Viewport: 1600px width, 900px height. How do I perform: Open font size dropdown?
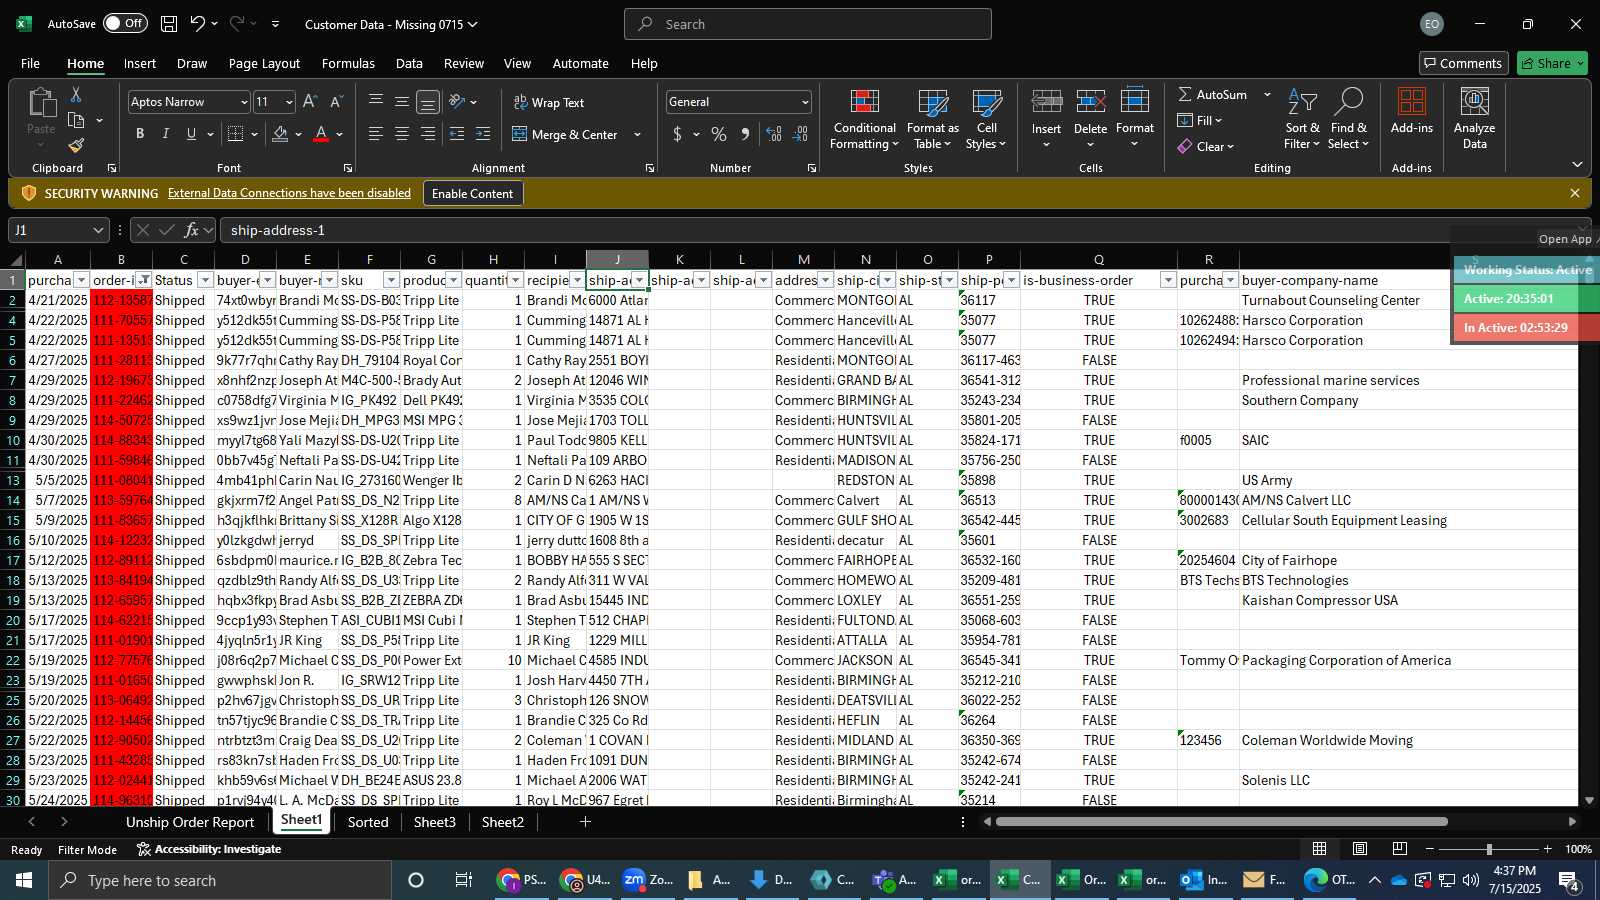pyautogui.click(x=289, y=102)
